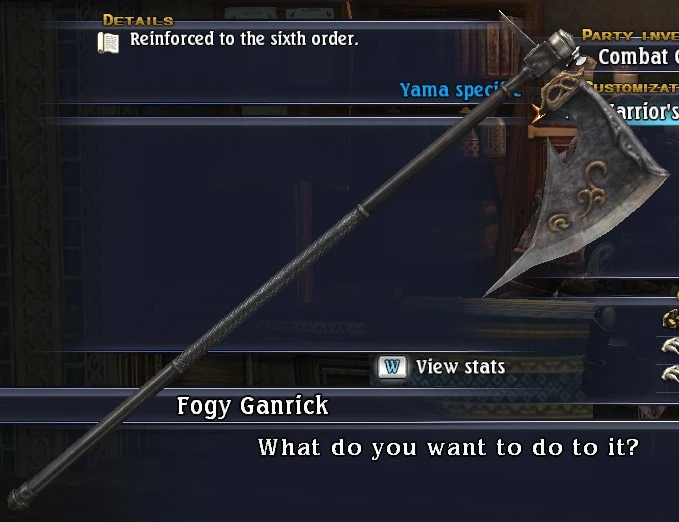Click the textured grip of the axe handle
The image size is (679, 522).
coord(266,286)
